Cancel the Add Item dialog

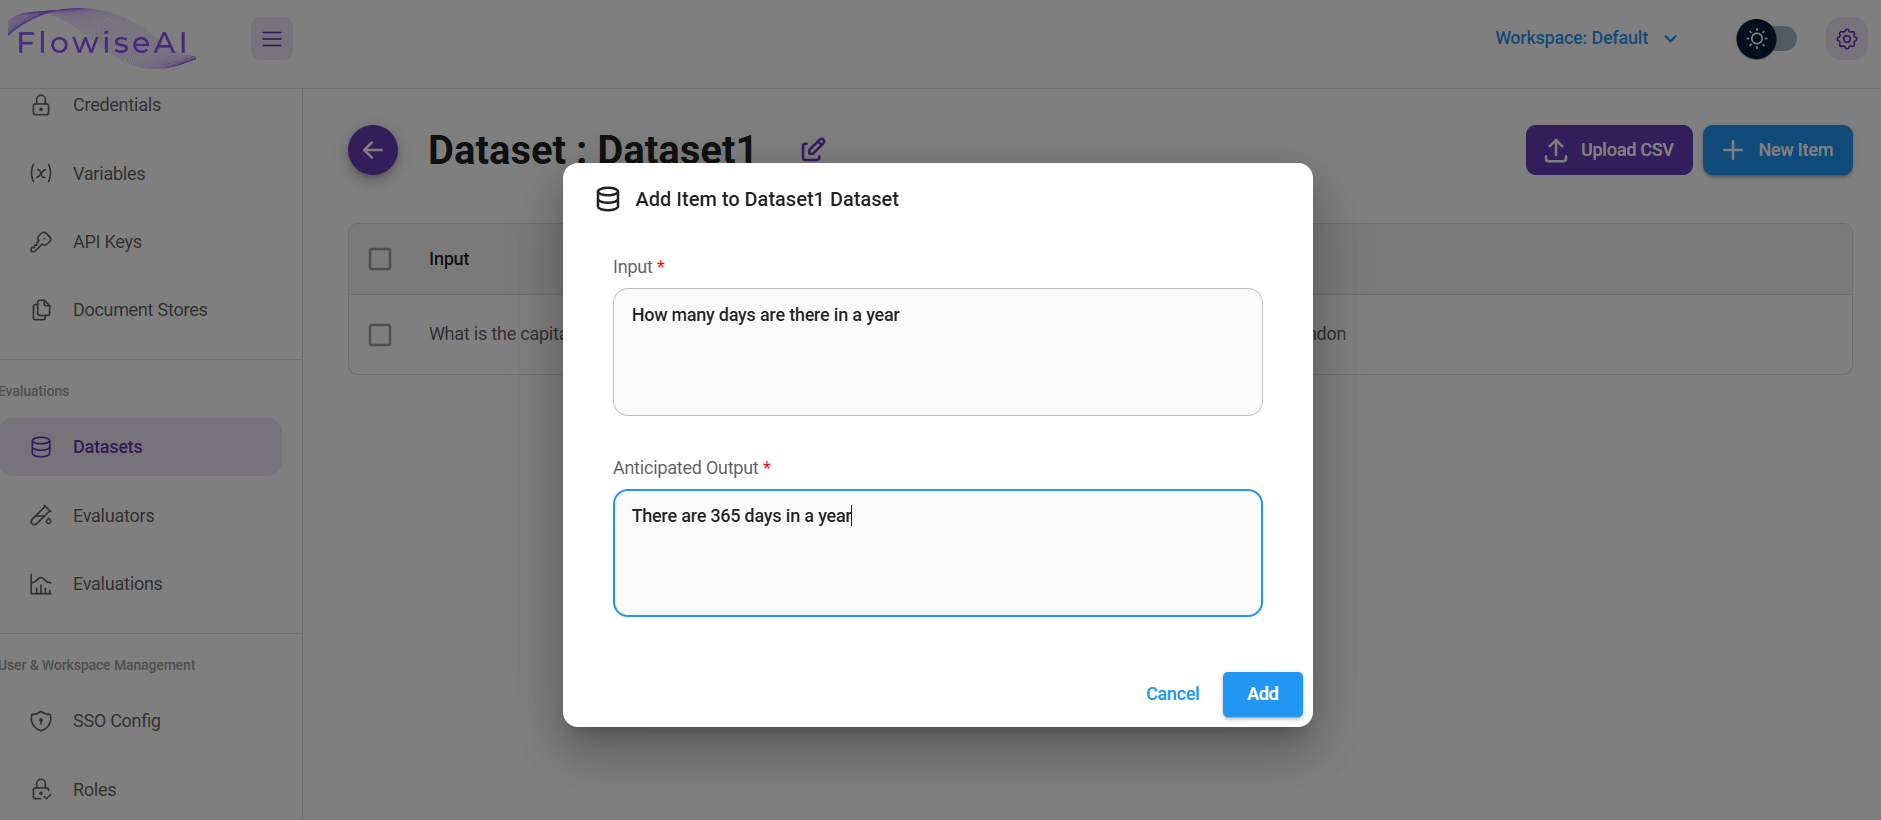point(1172,694)
